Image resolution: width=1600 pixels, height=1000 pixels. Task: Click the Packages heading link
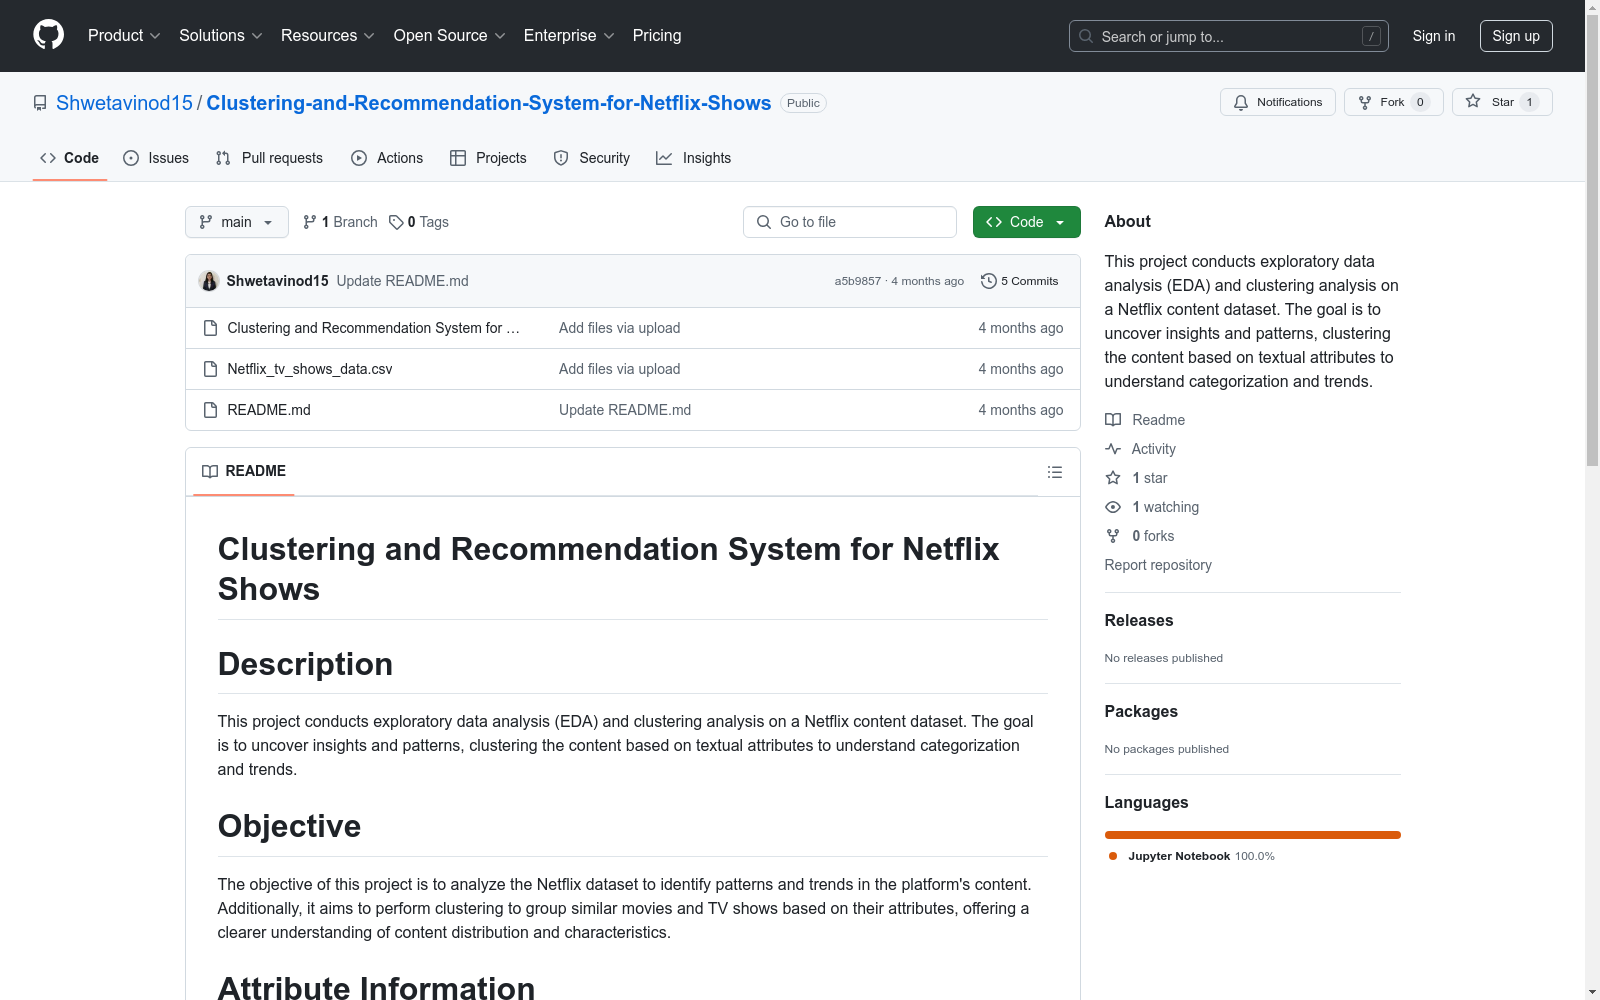[1141, 711]
